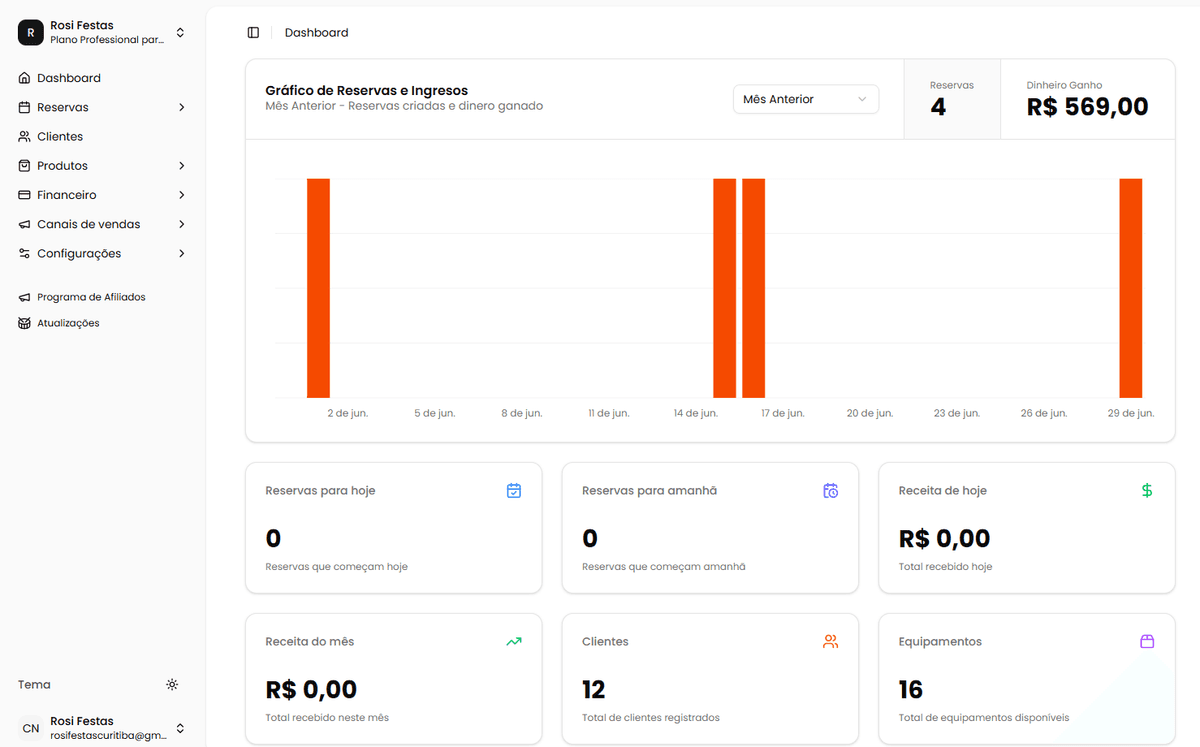Open the Programa de Afiliados icon
The width and height of the screenshot is (1200, 747).
[23, 296]
